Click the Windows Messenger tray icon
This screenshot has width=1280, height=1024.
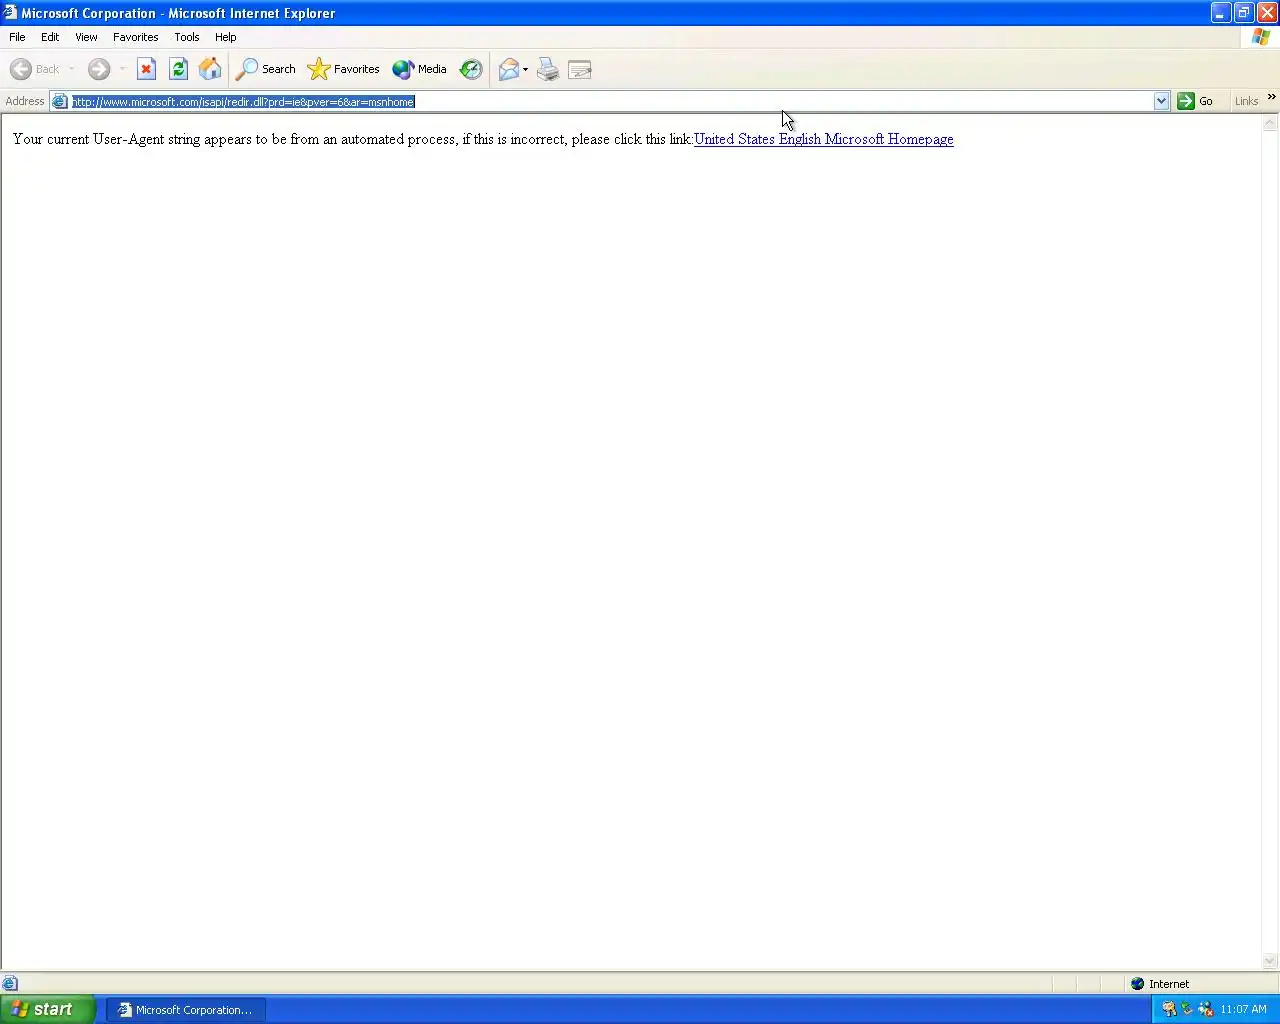point(1205,1009)
